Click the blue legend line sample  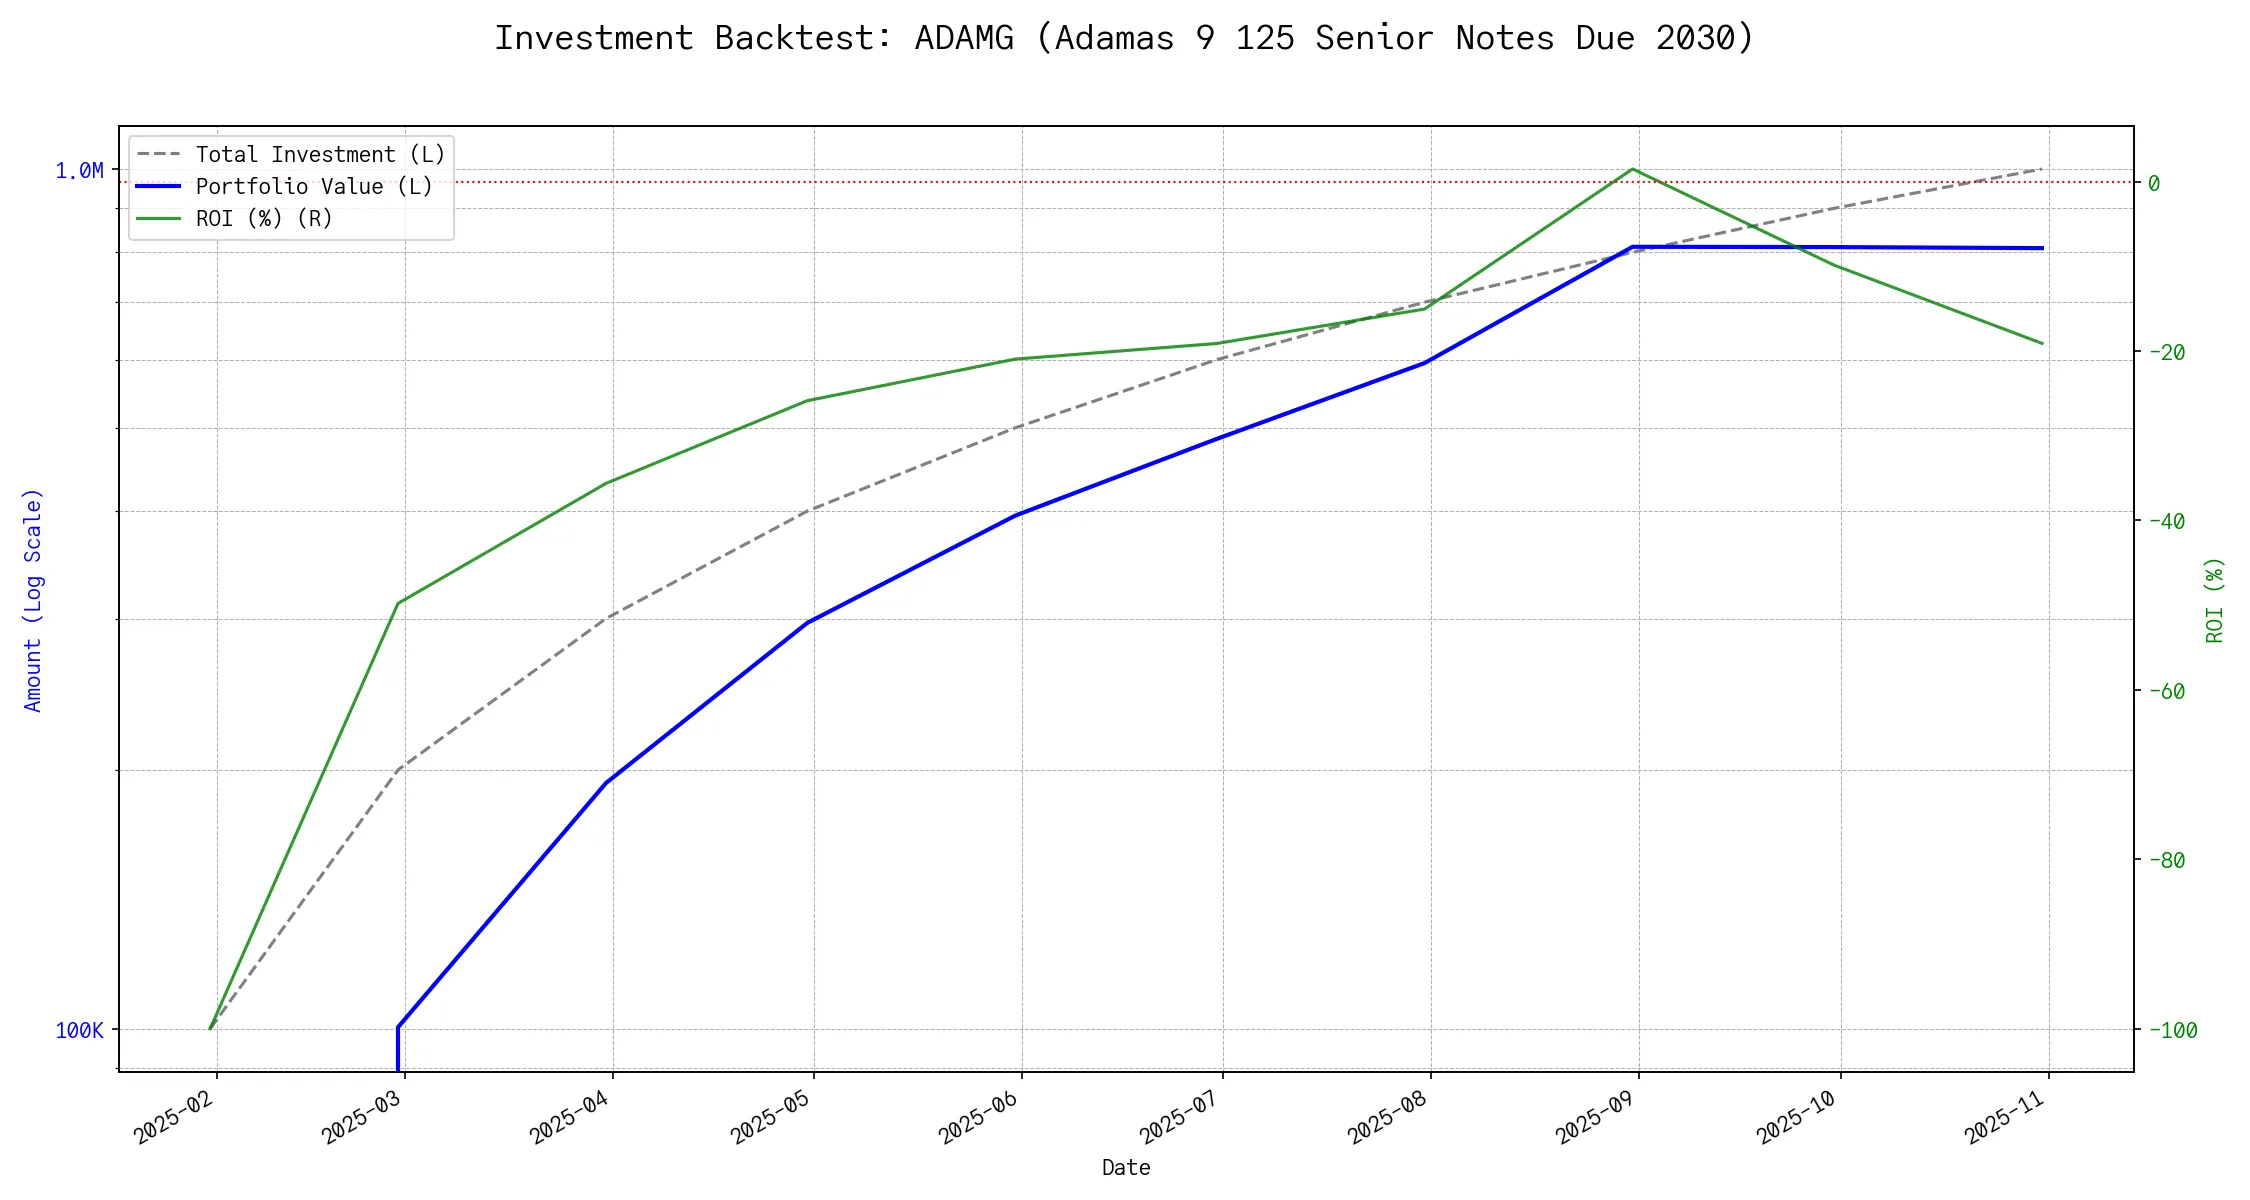[159, 187]
